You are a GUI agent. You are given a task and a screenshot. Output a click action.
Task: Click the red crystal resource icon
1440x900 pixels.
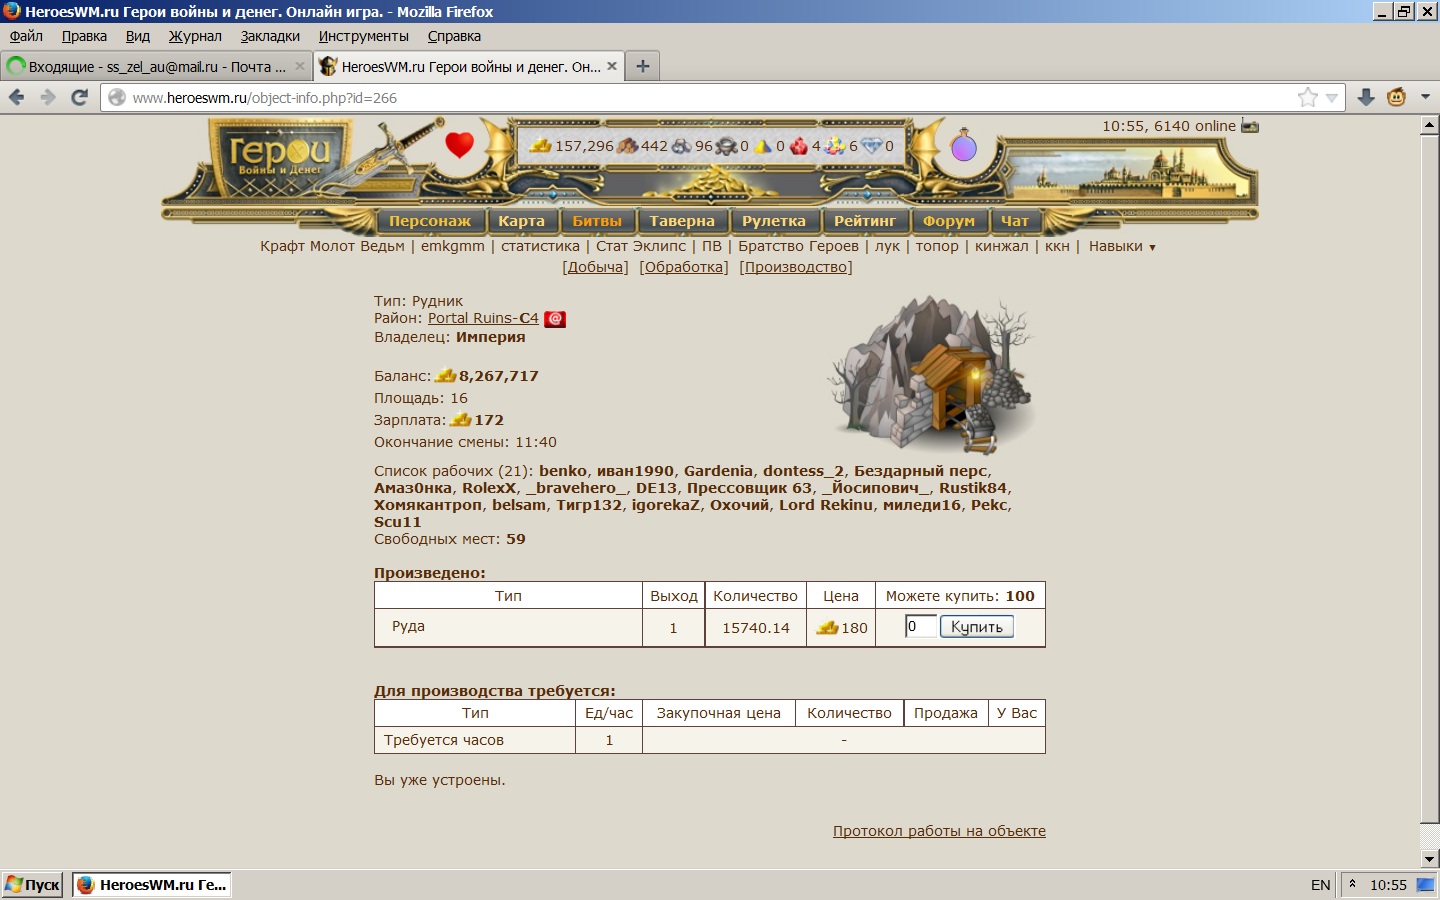pyautogui.click(x=799, y=146)
